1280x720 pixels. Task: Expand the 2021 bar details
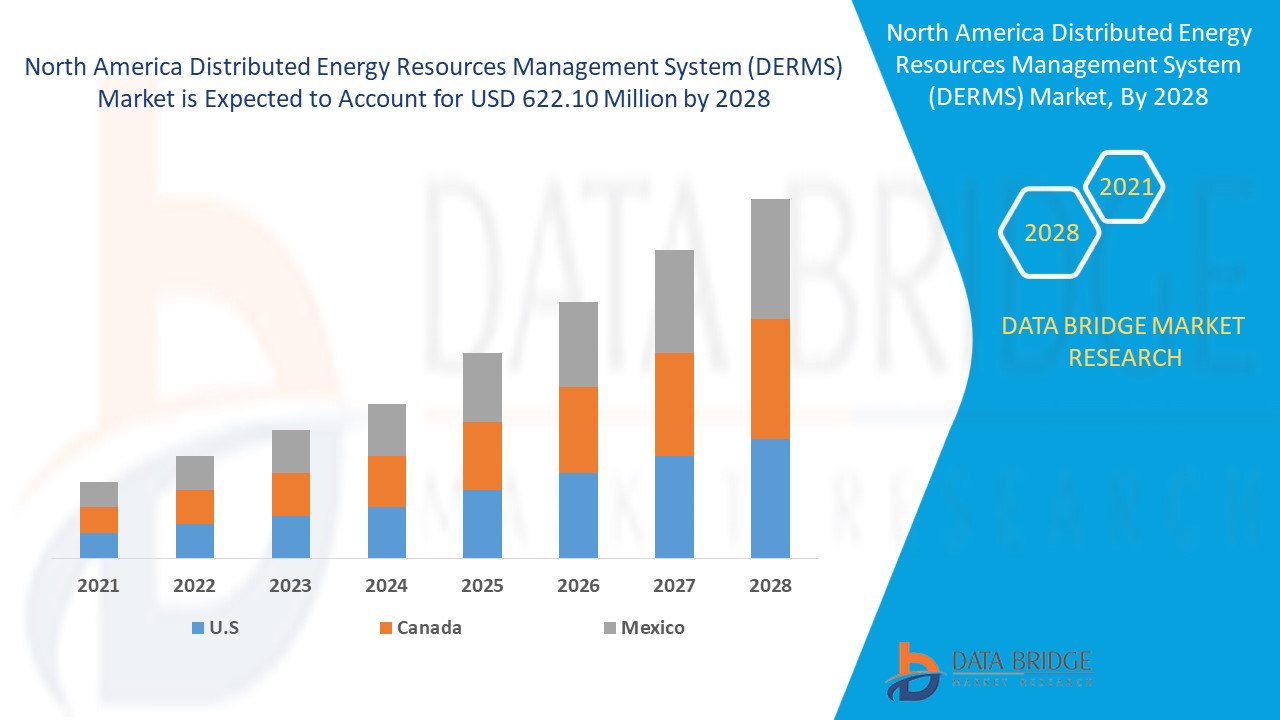point(98,520)
